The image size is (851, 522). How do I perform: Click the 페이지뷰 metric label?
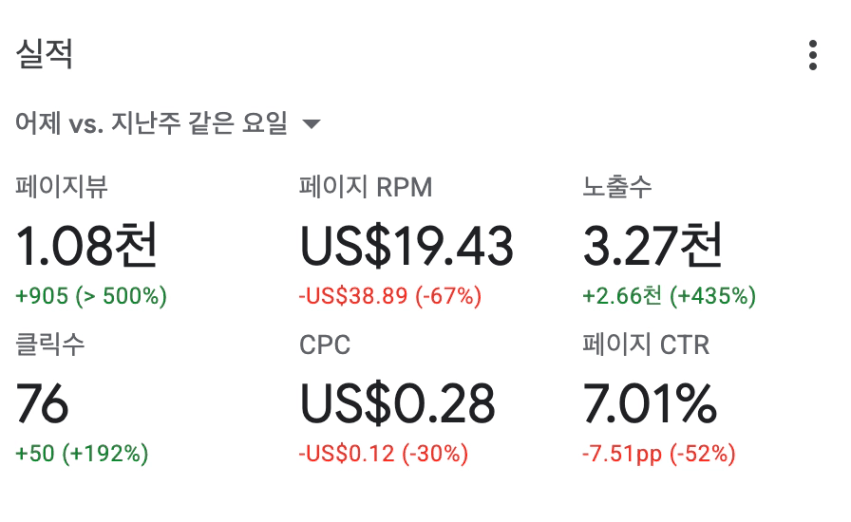[x=61, y=187]
